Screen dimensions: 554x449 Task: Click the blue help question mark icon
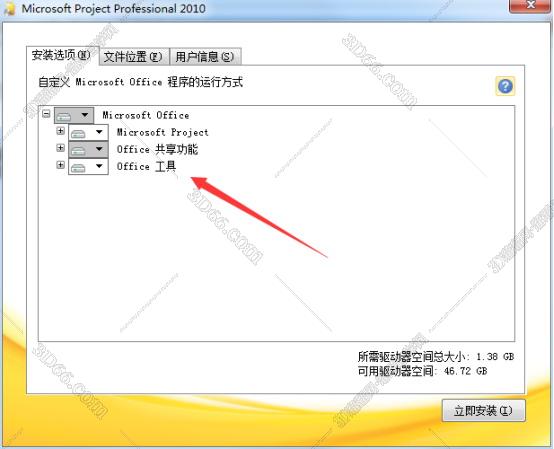point(505,86)
